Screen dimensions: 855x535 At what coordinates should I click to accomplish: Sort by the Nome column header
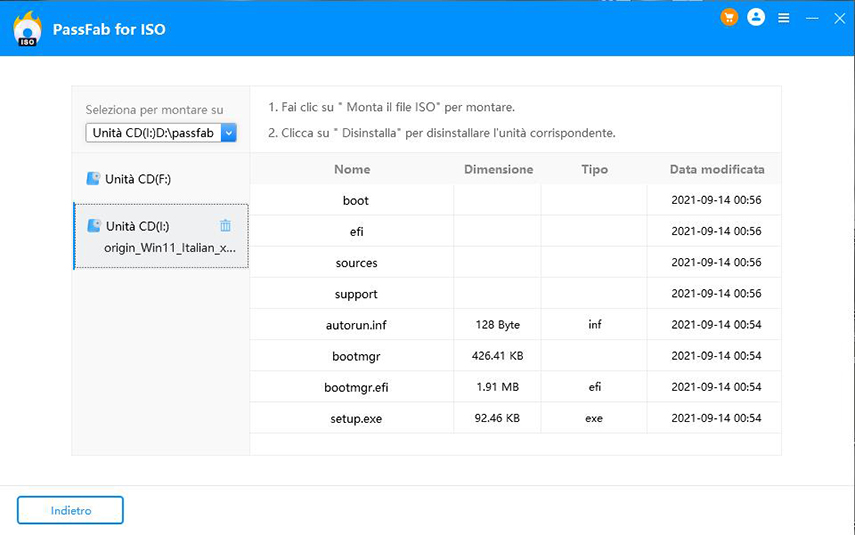352,169
